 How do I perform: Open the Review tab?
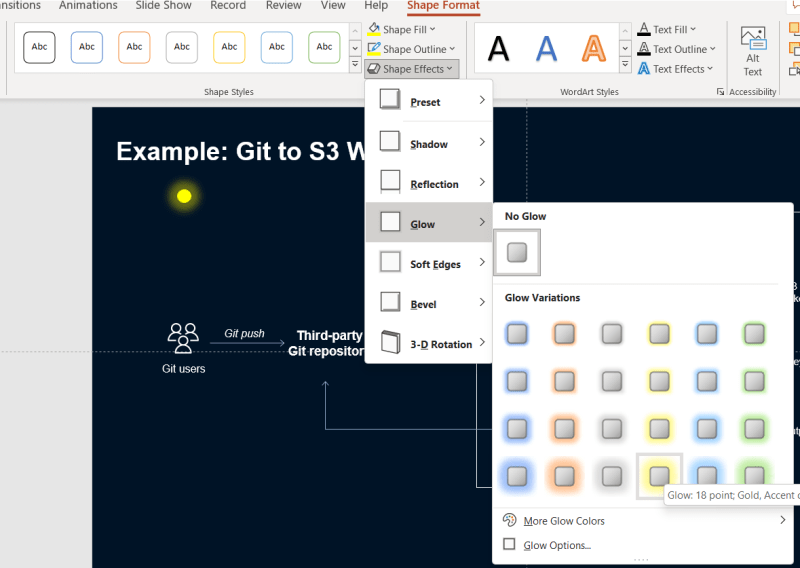click(283, 6)
